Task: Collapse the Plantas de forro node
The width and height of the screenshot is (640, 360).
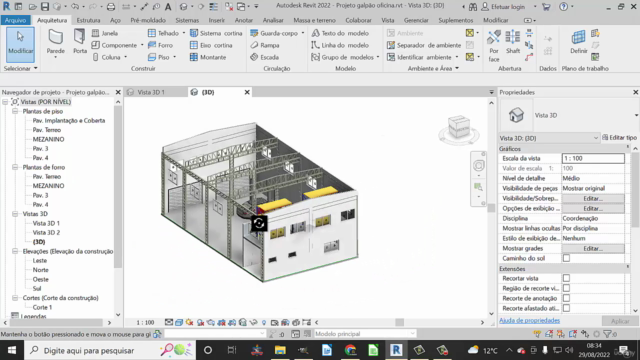Action: 15,167
